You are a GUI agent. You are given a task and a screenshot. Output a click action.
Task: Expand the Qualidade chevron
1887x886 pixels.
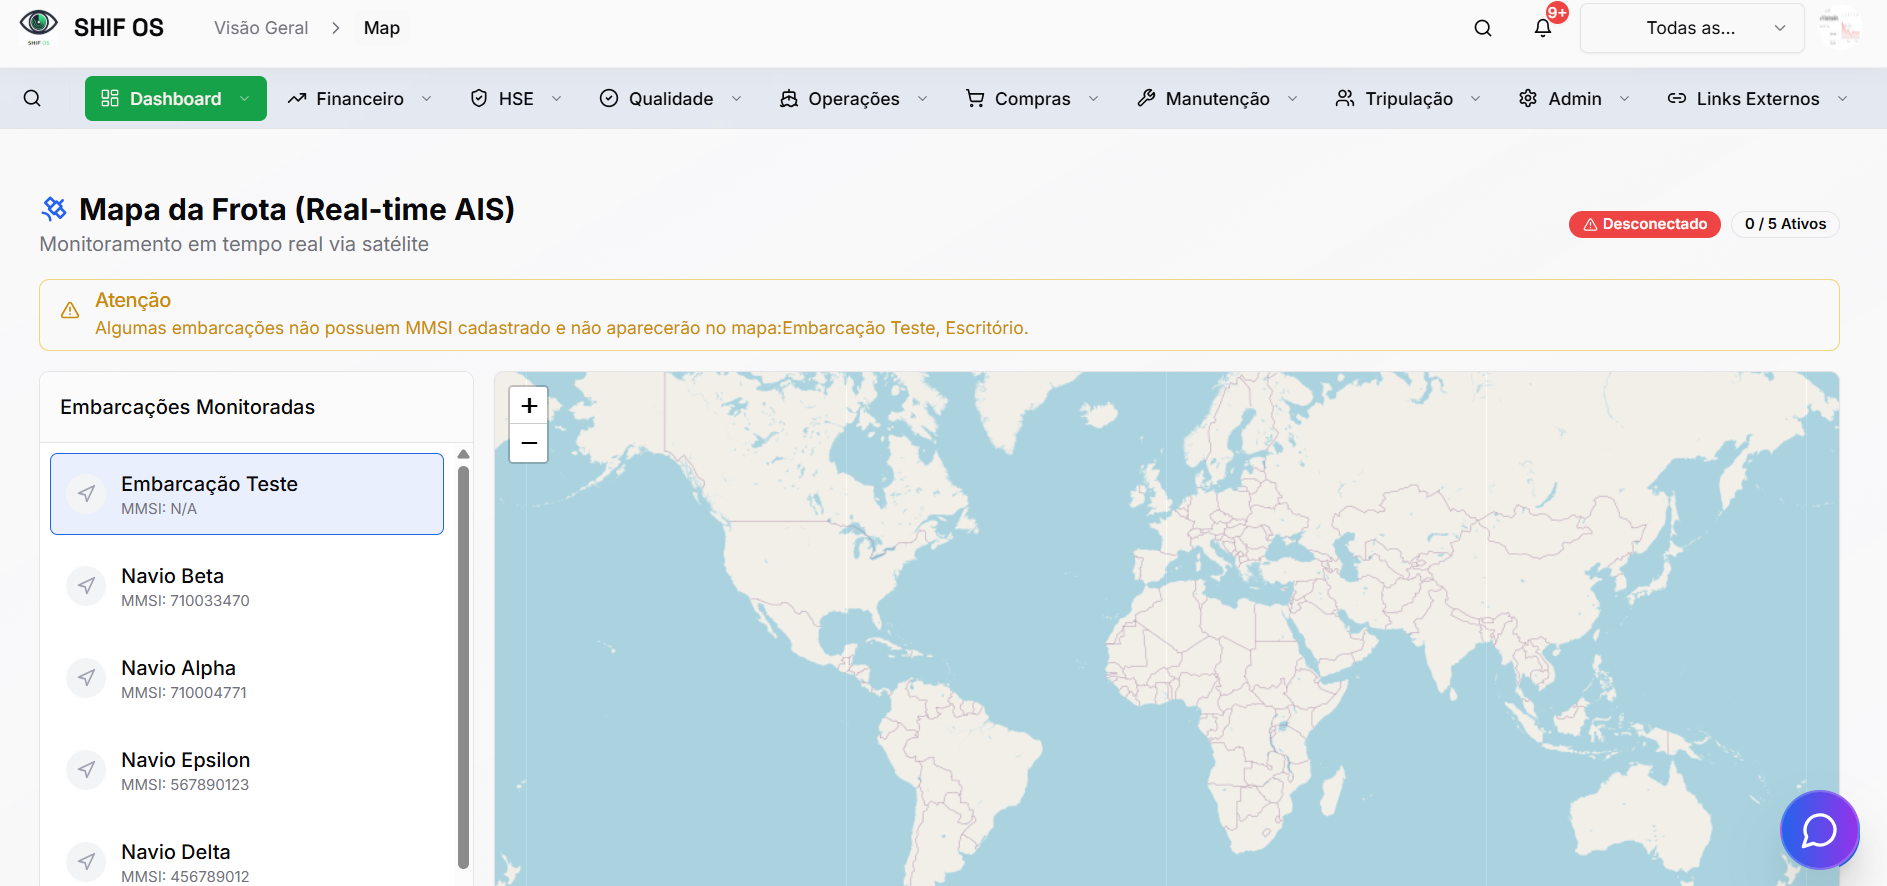(737, 98)
